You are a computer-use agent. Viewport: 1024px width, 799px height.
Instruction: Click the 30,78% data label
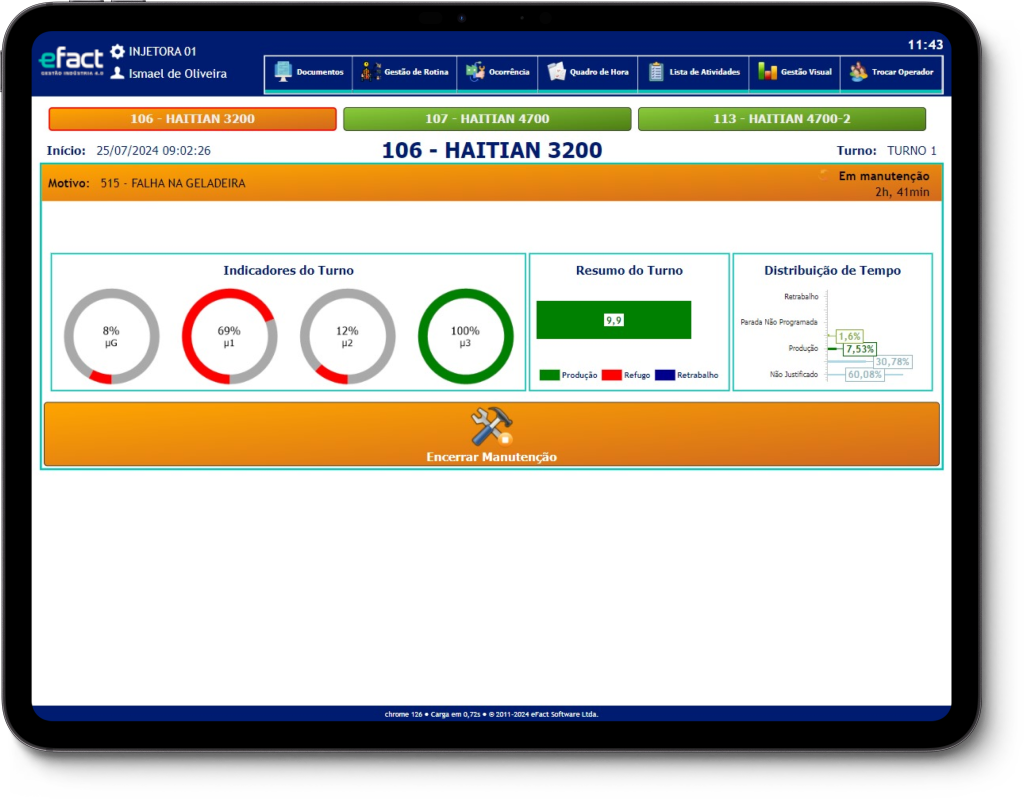coord(892,361)
